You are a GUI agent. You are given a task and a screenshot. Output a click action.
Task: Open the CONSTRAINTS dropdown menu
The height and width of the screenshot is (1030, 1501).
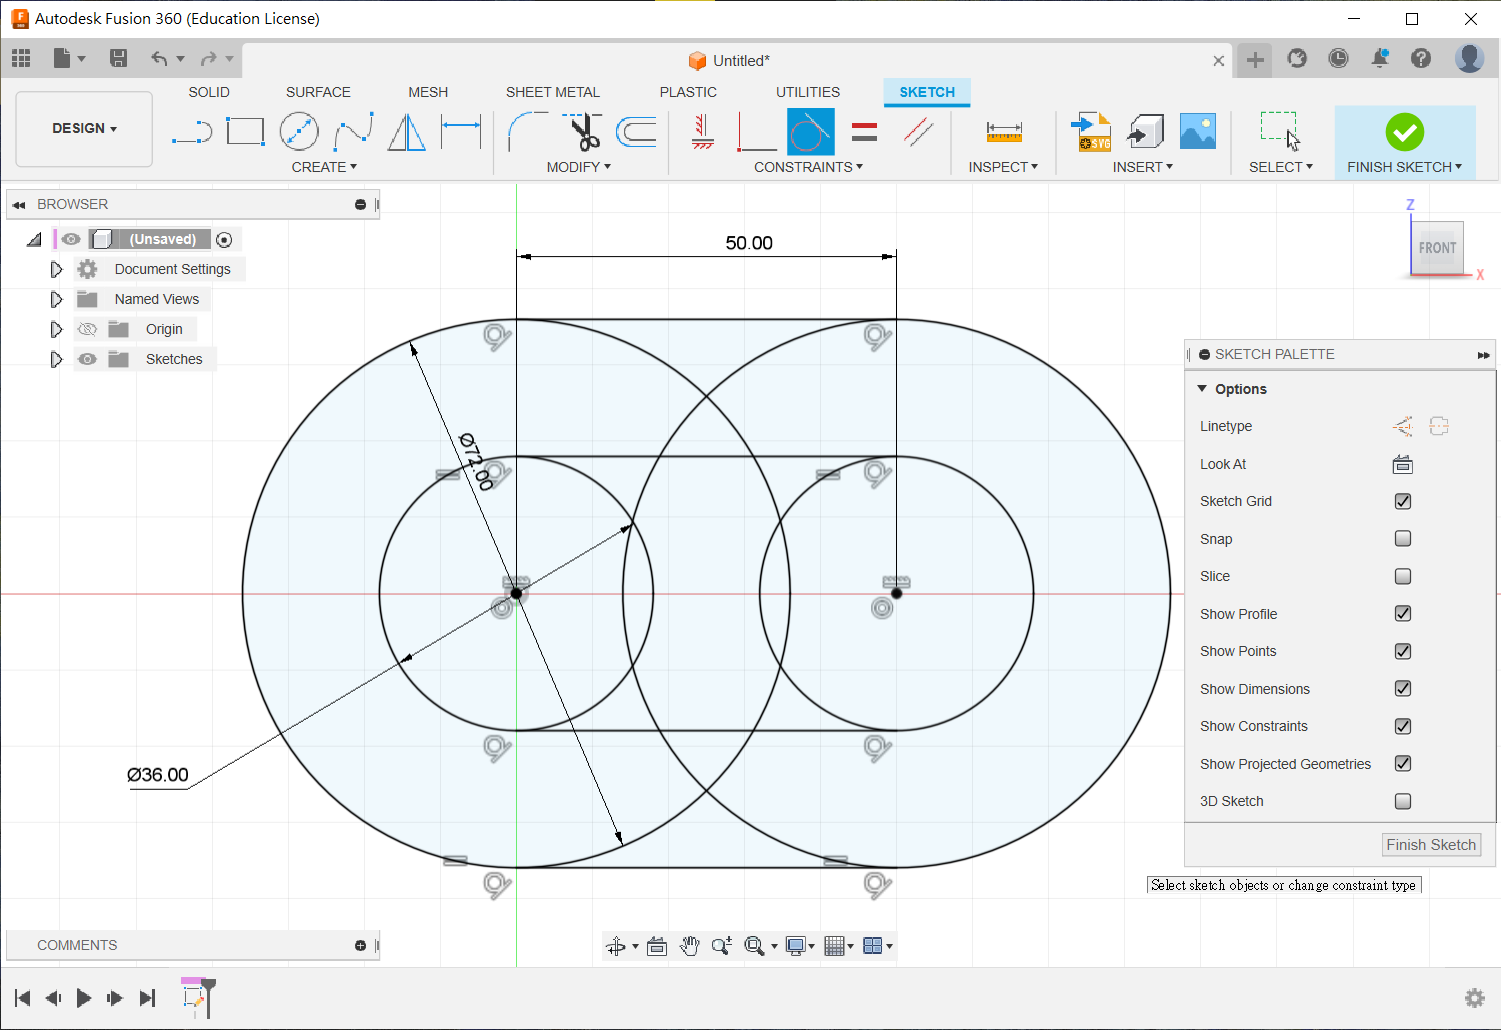coord(808,167)
